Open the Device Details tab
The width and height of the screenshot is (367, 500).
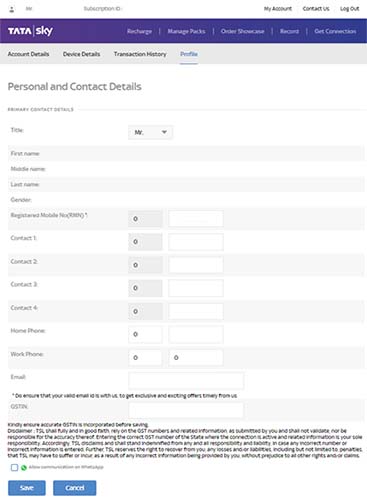coord(81,54)
